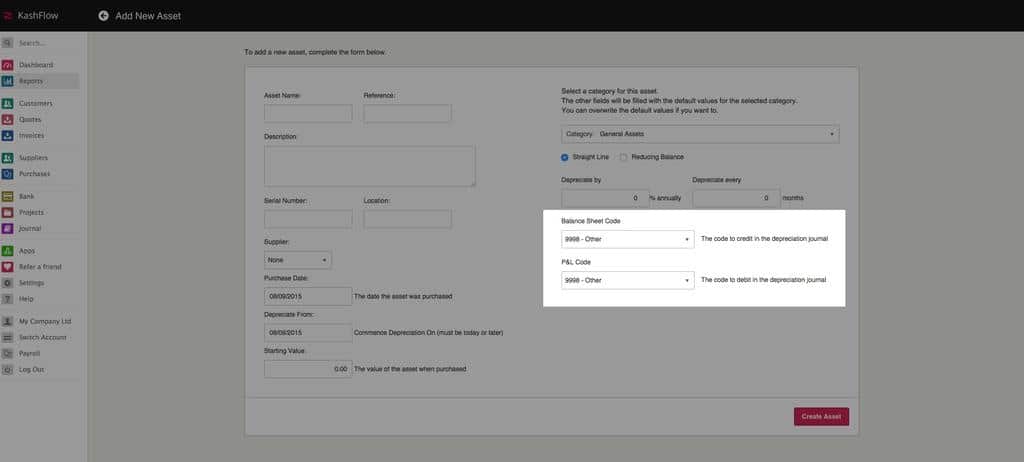Open the Supplier dropdown set to None

point(297,260)
